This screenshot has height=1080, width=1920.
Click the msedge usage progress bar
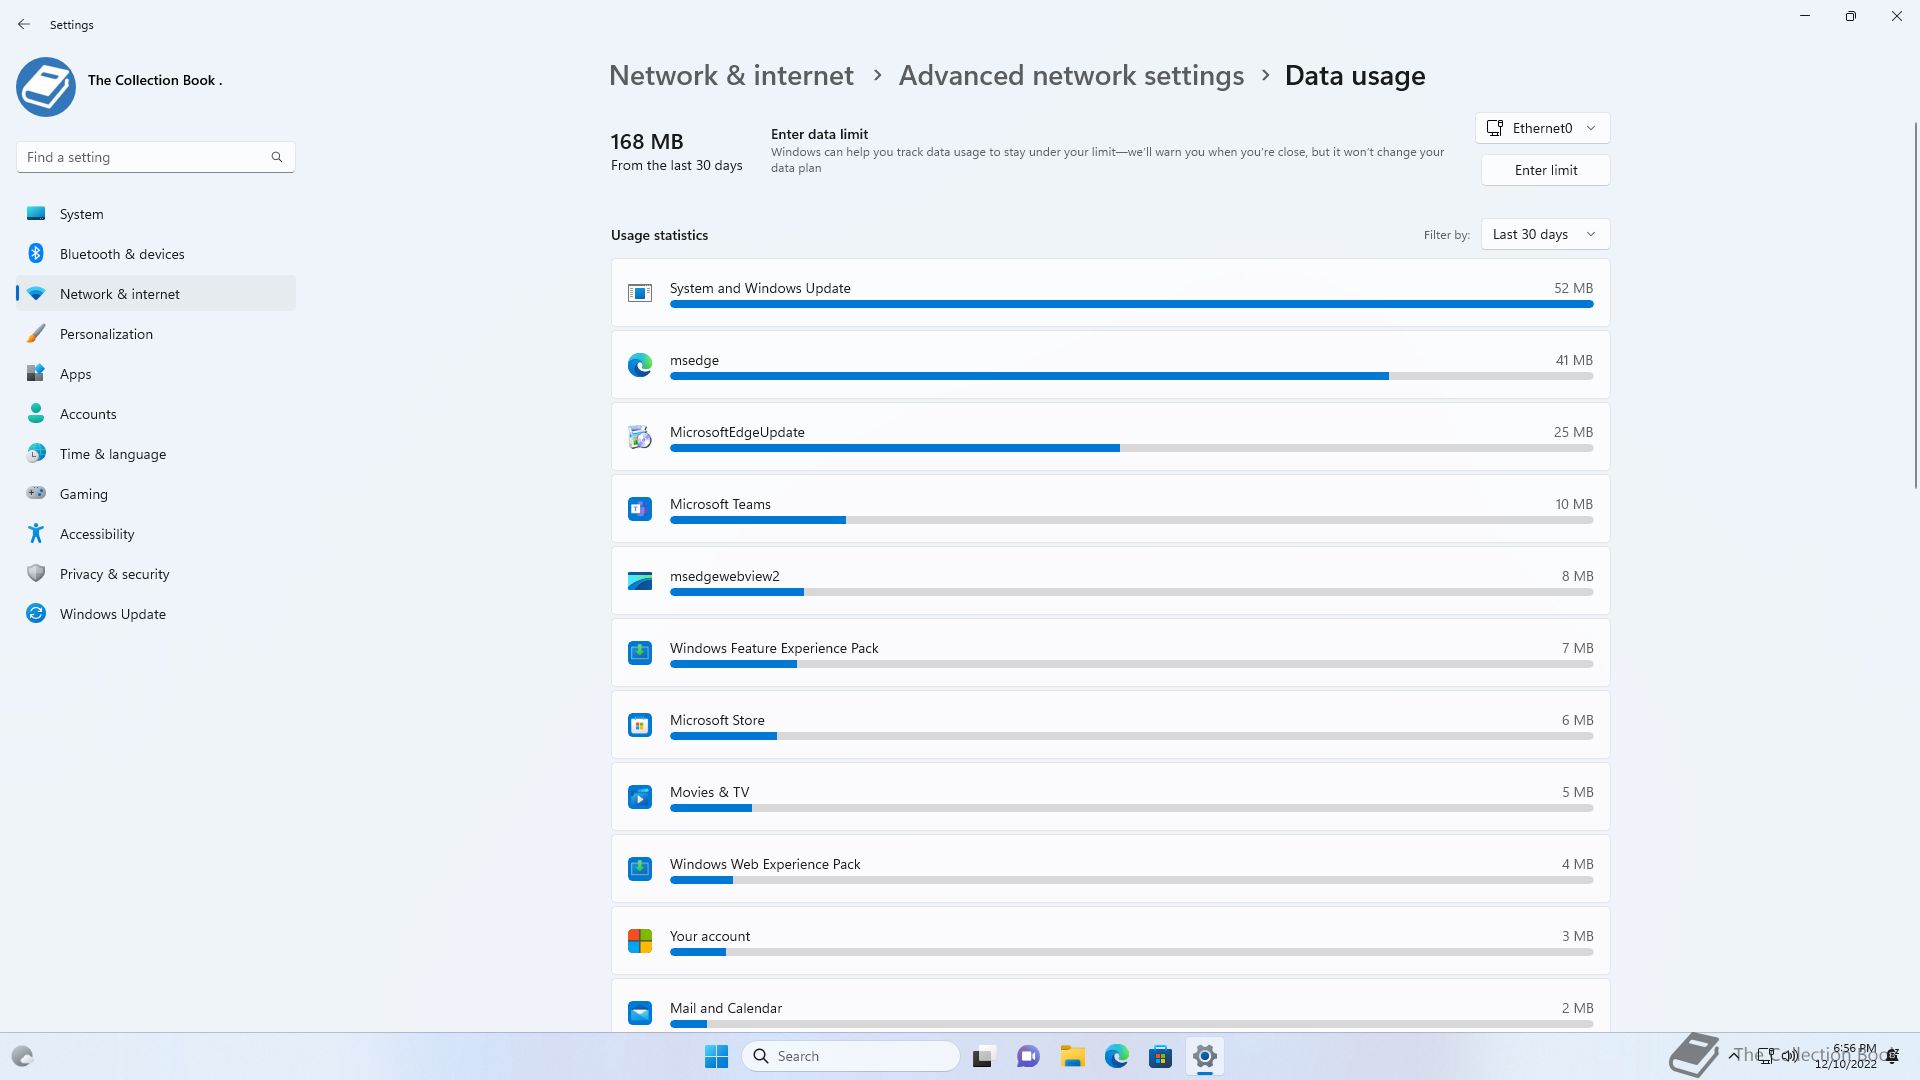point(1131,376)
